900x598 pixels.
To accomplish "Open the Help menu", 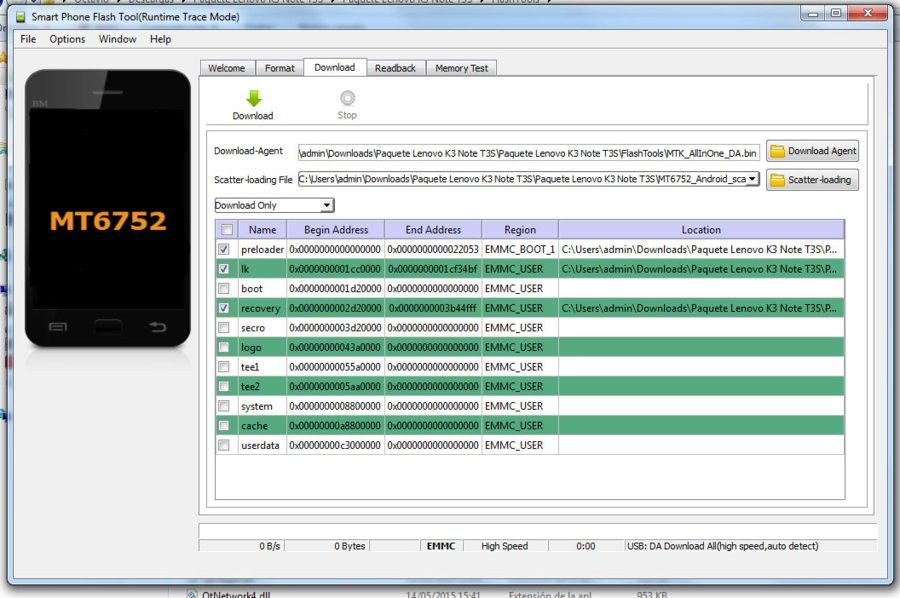I will pos(160,39).
